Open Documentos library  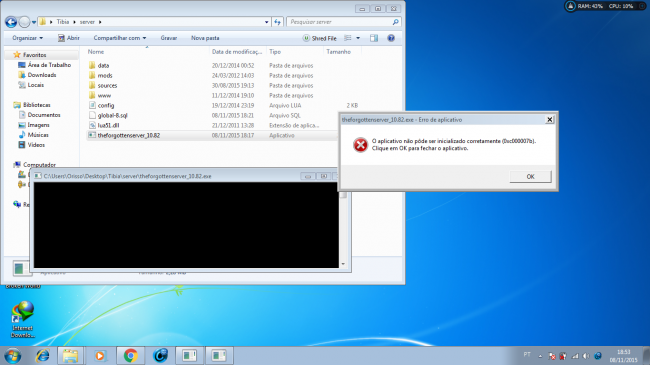(x=44, y=115)
